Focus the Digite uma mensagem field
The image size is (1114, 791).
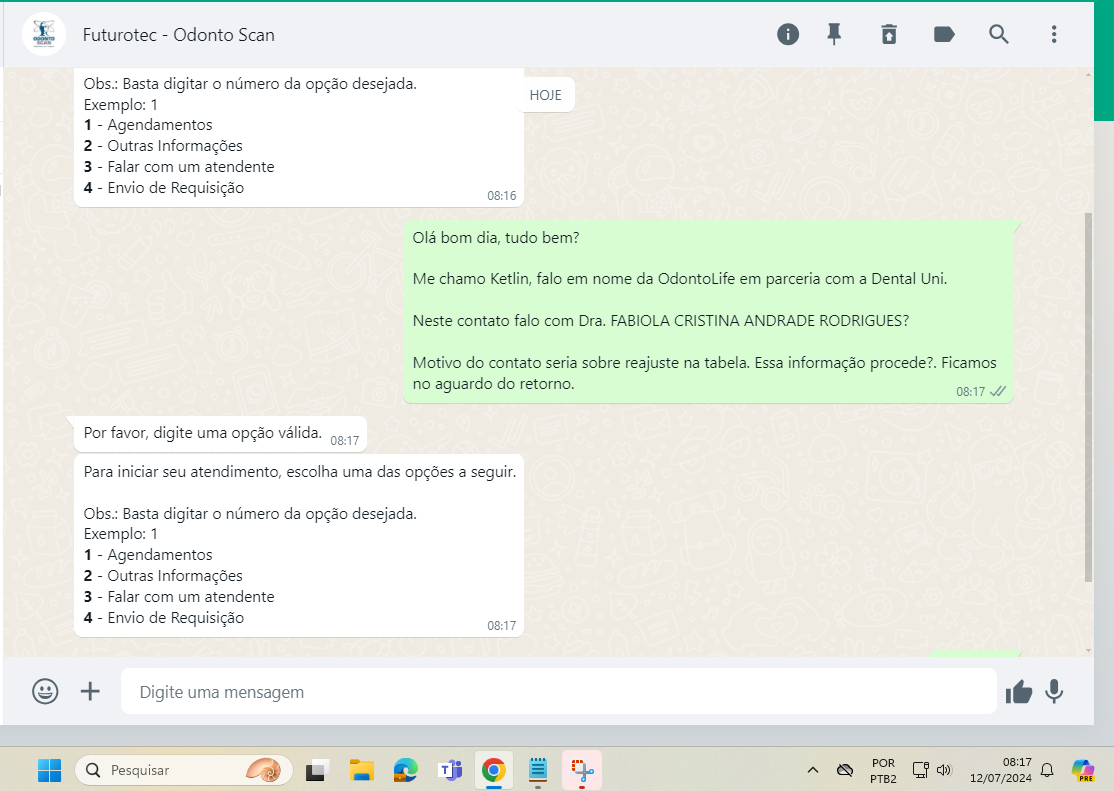[x=558, y=691]
